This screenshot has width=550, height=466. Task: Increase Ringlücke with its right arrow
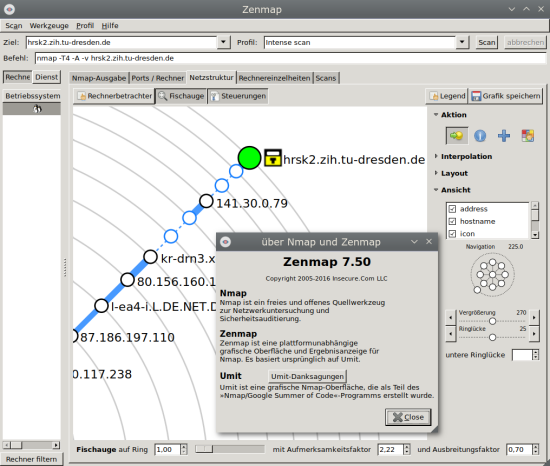(534, 333)
